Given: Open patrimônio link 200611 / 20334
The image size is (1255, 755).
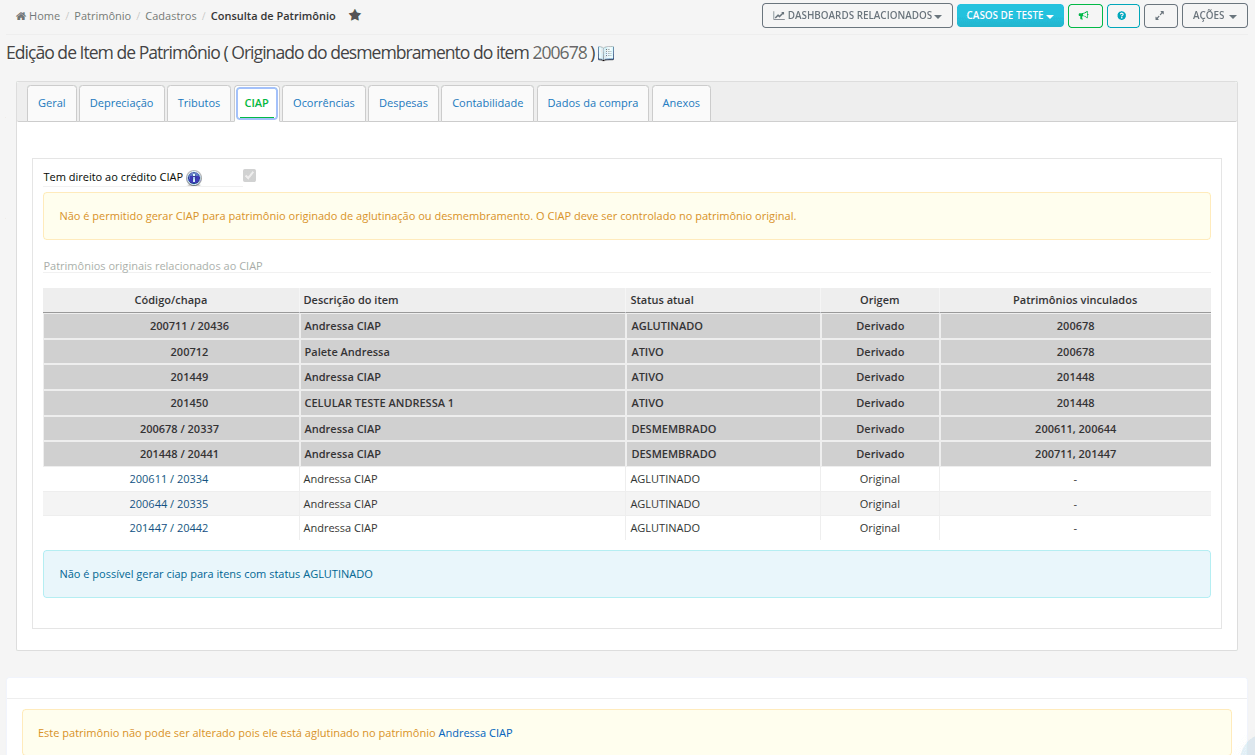Looking at the screenshot, I should tap(169, 479).
